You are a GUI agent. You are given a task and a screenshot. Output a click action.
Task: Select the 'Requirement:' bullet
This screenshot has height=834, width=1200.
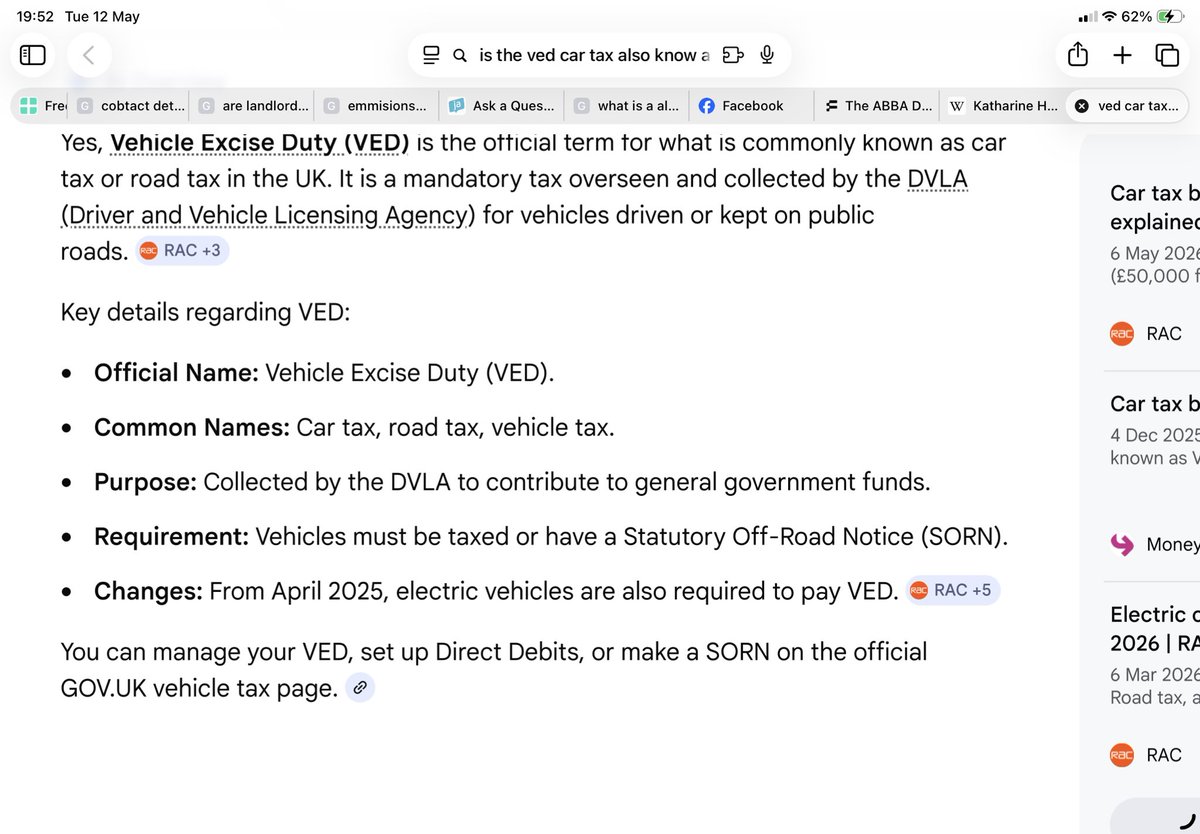551,536
